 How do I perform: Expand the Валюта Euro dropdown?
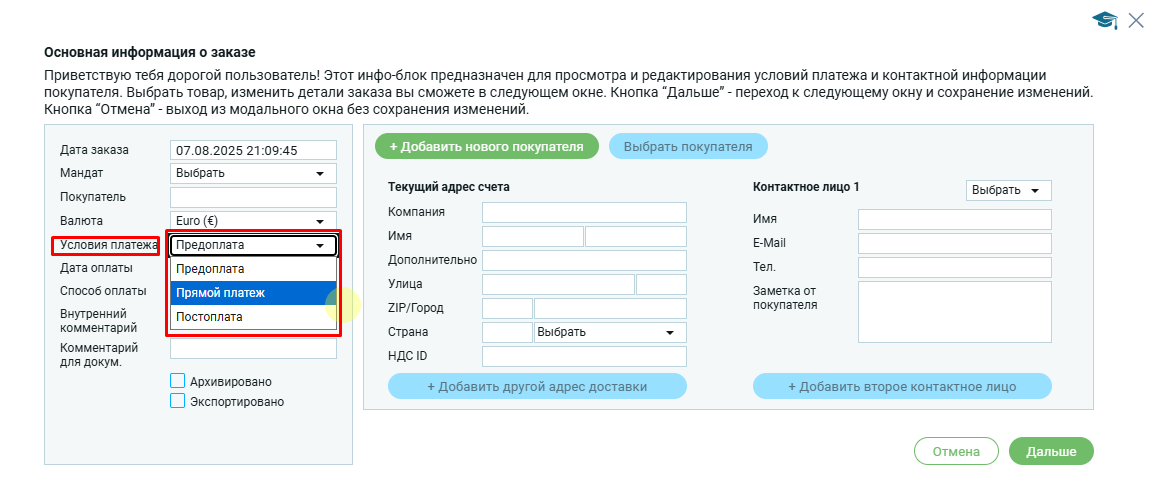tap(253, 221)
